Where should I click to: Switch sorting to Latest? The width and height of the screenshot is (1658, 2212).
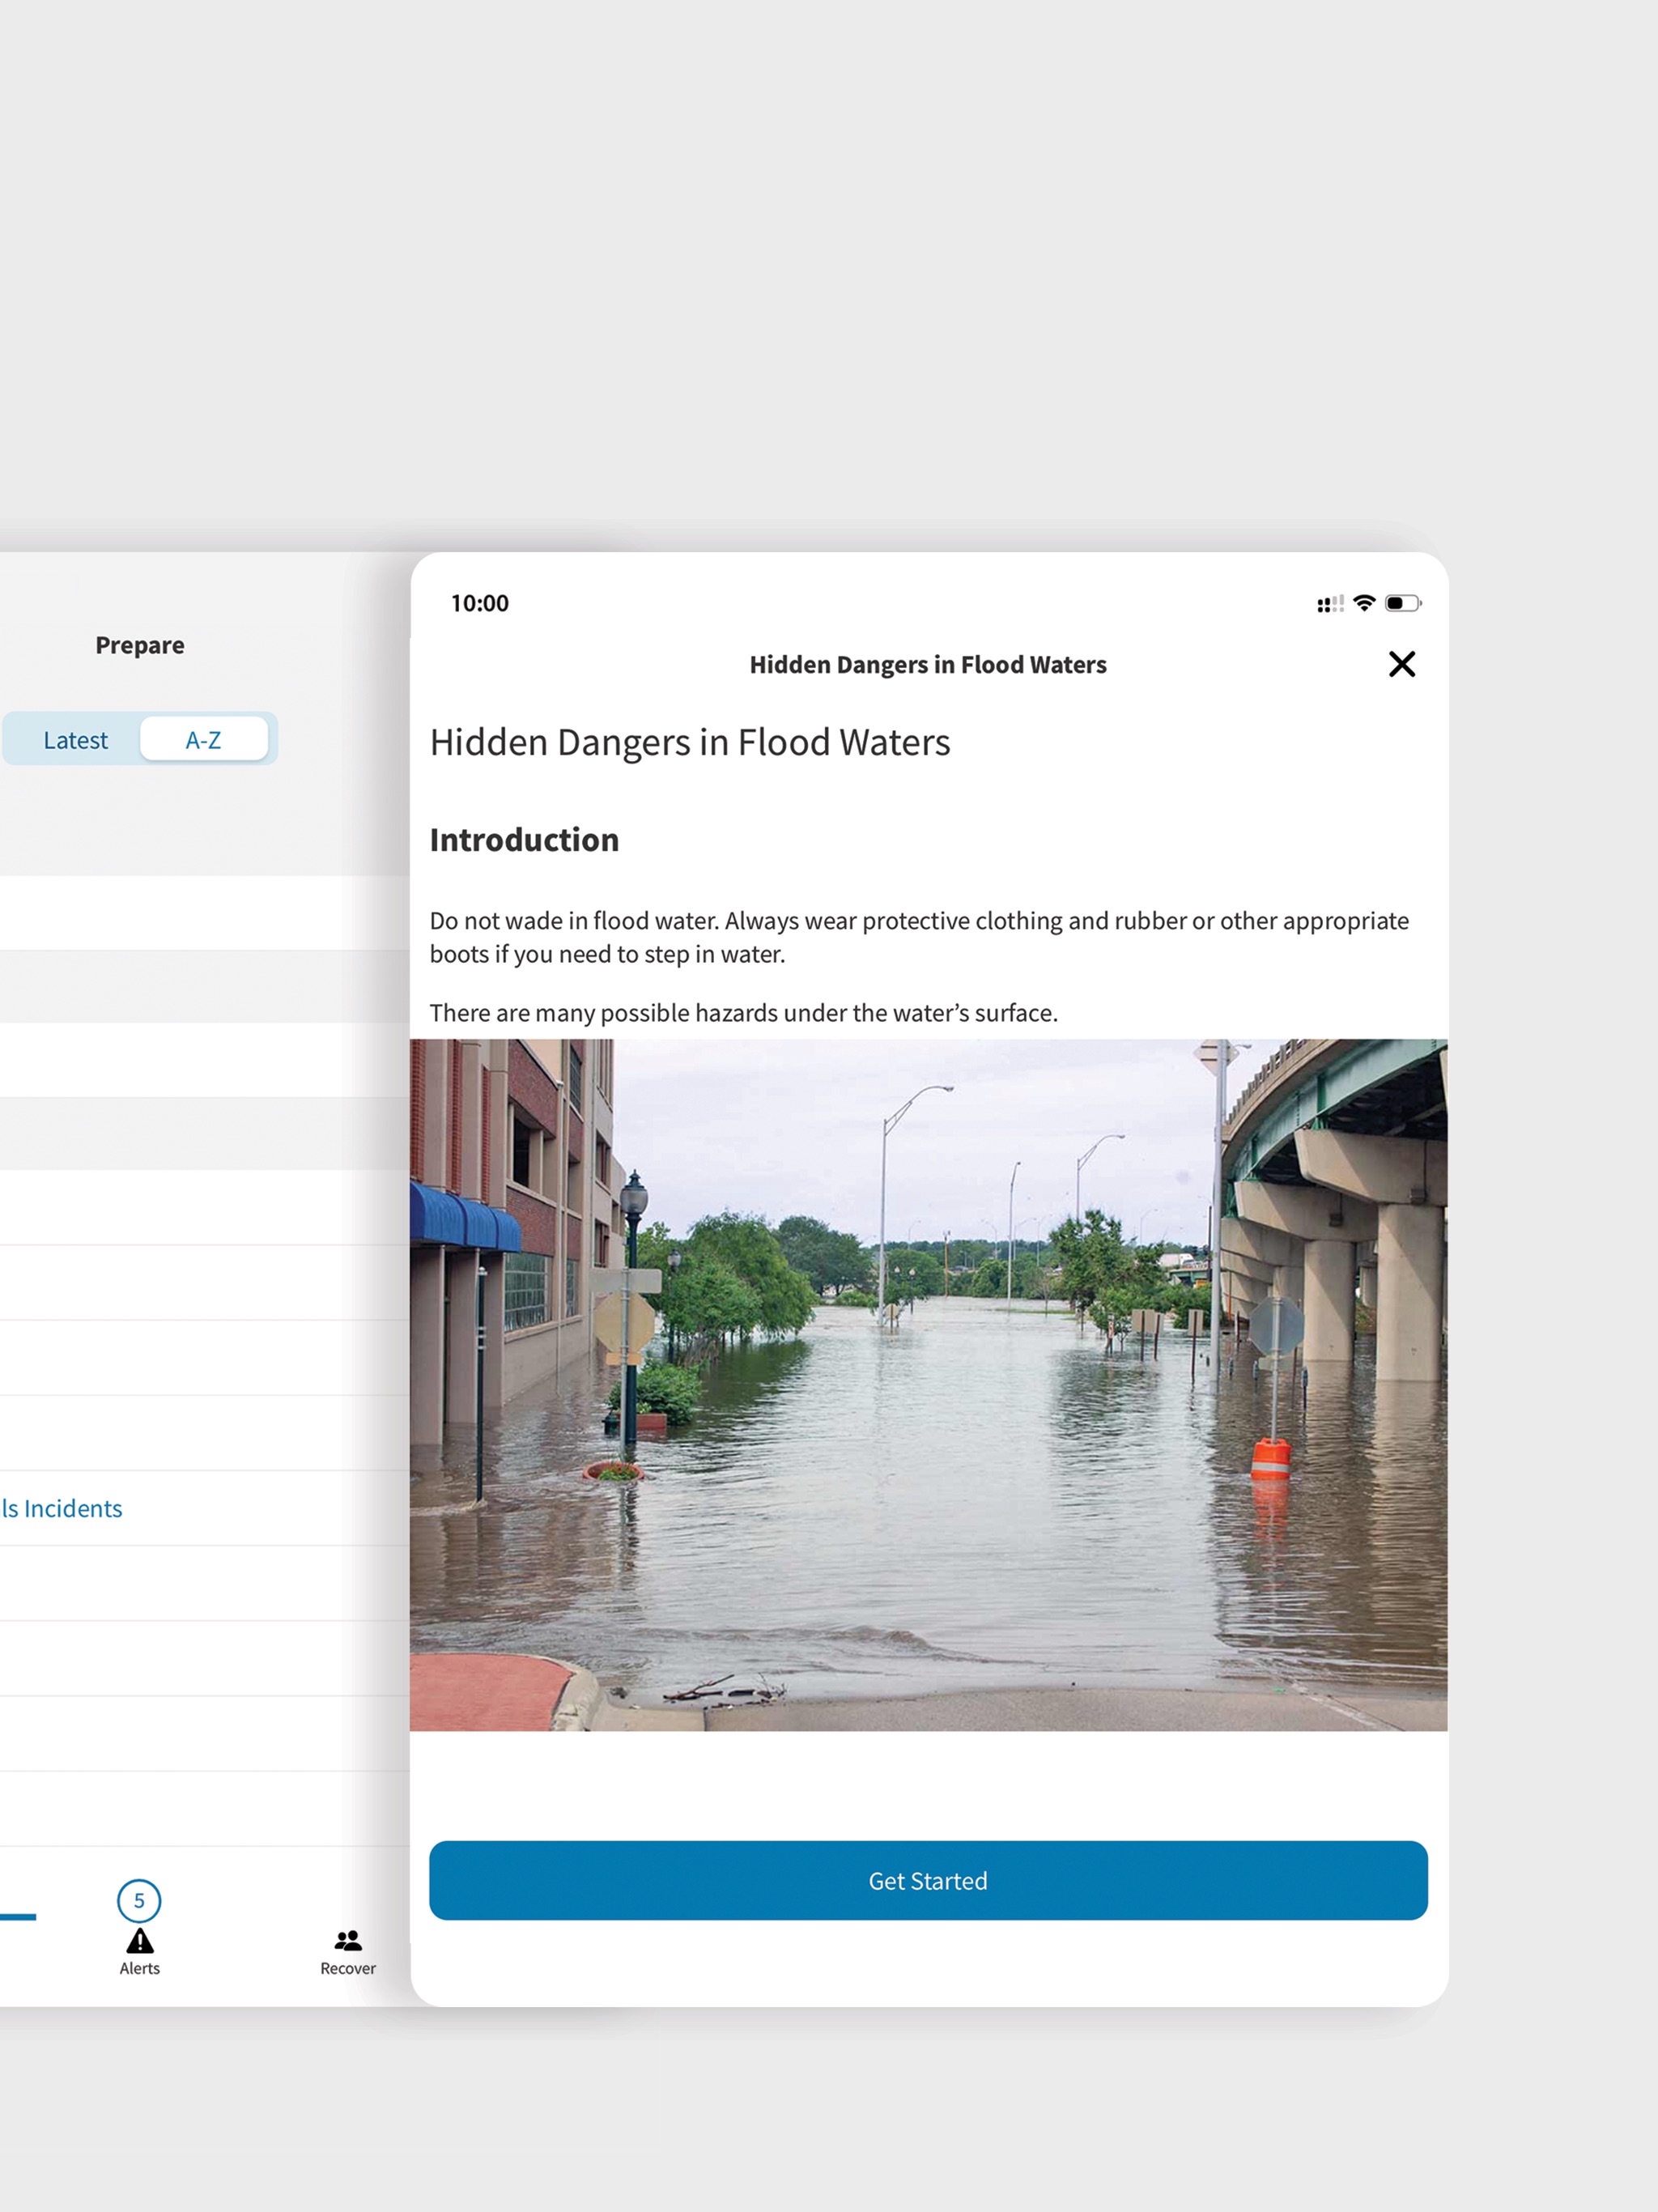pyautogui.click(x=75, y=740)
